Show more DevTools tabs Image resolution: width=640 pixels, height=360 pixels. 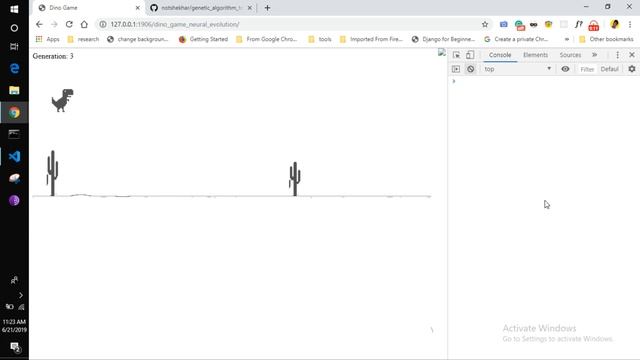point(595,55)
